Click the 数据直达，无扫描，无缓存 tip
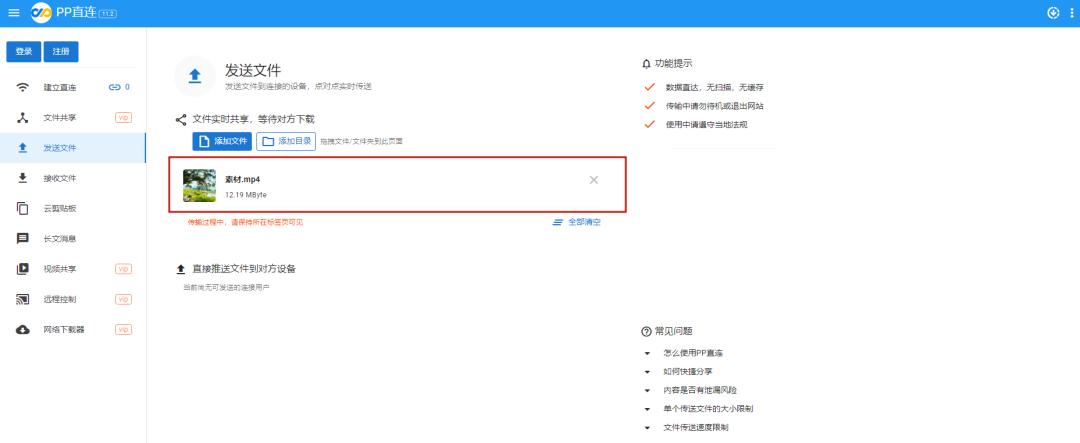Screen dimensions: 1080x443 (x=714, y=87)
